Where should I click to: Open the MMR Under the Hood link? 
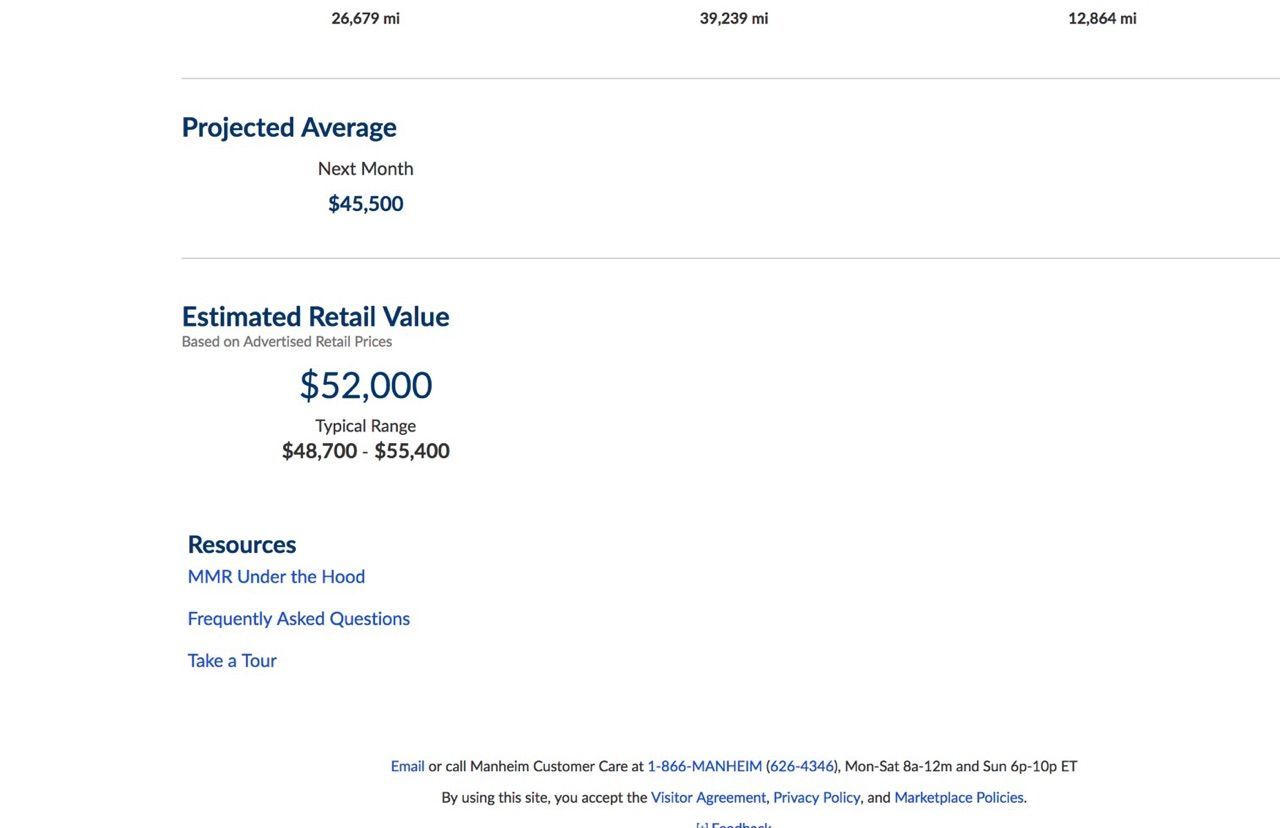(x=276, y=577)
